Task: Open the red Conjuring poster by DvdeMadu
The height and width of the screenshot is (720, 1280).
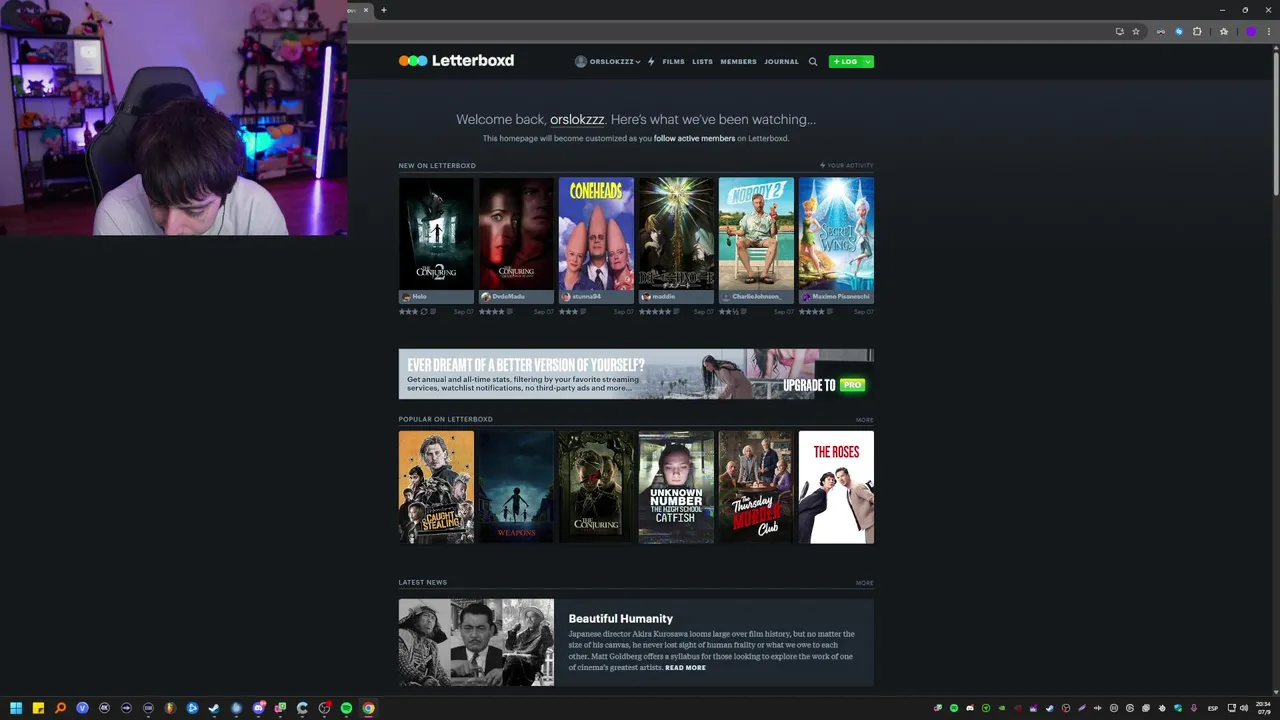Action: [x=516, y=234]
